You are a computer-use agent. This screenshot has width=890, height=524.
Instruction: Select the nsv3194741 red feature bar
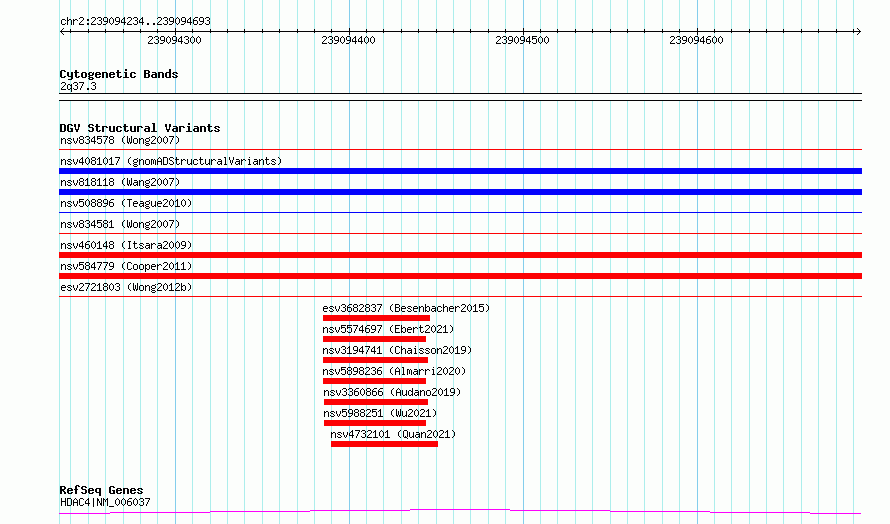(375, 360)
